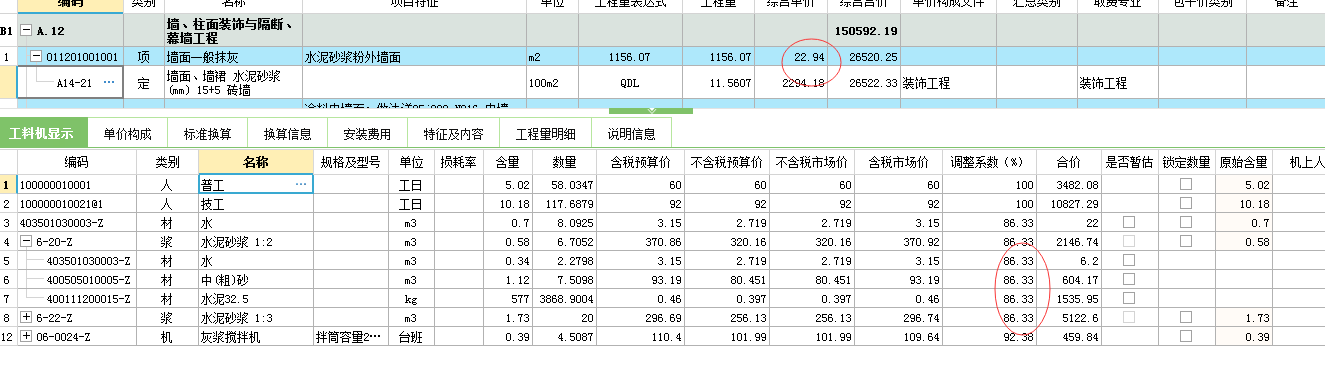Select the total cell 150592.19
1325x386 pixels.
(x=865, y=30)
